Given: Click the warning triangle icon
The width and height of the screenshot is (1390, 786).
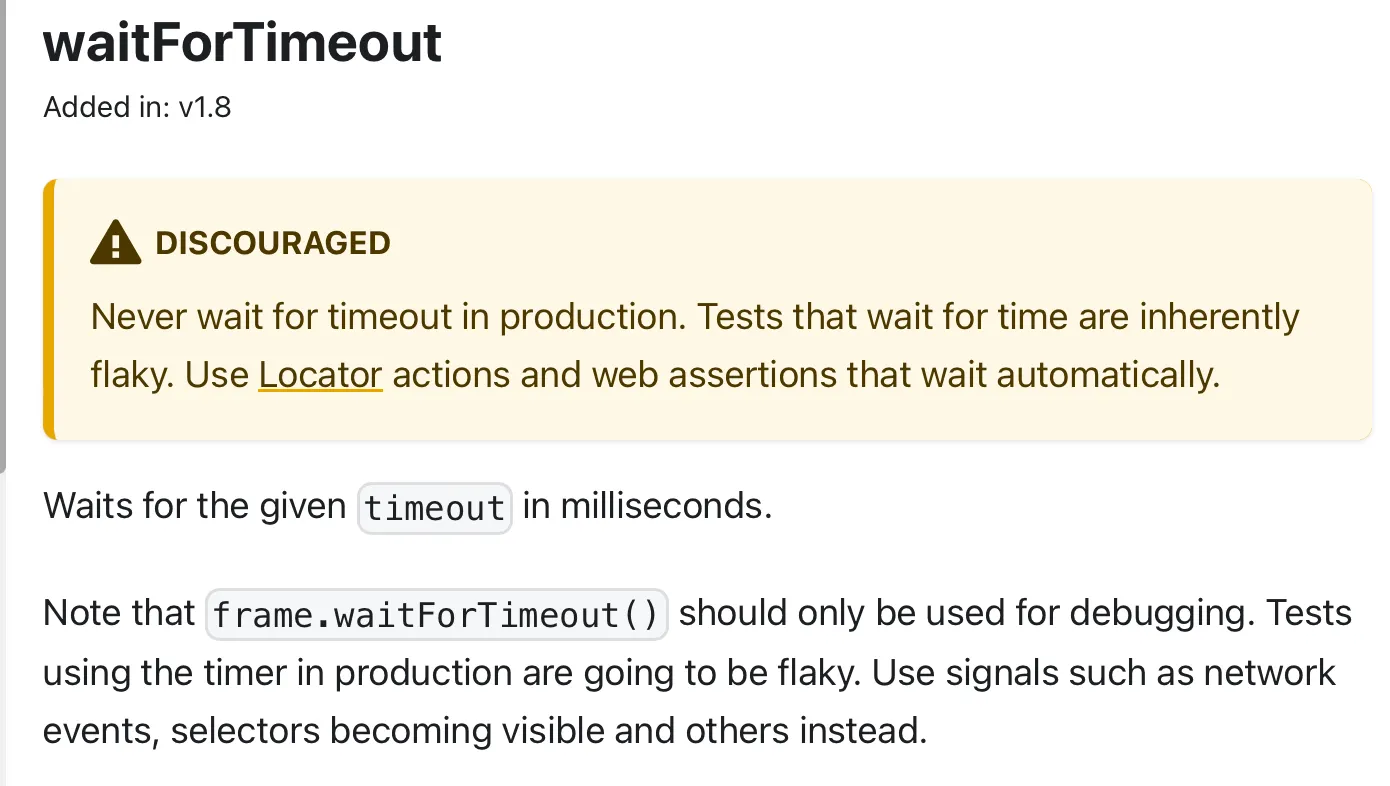Looking at the screenshot, I should [115, 242].
